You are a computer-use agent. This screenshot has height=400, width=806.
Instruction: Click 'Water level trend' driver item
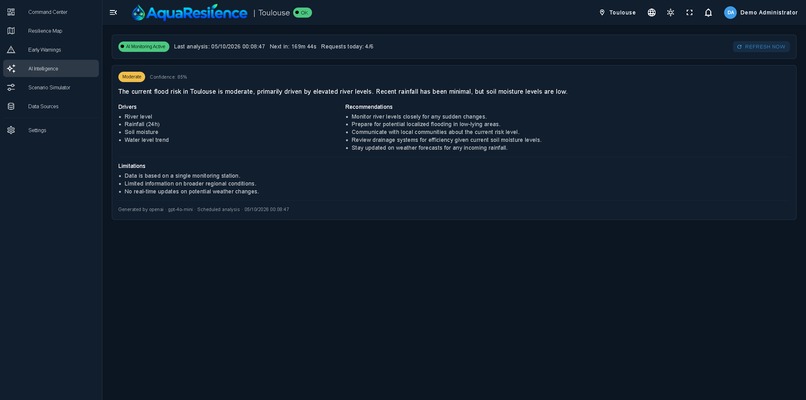pyautogui.click(x=146, y=140)
